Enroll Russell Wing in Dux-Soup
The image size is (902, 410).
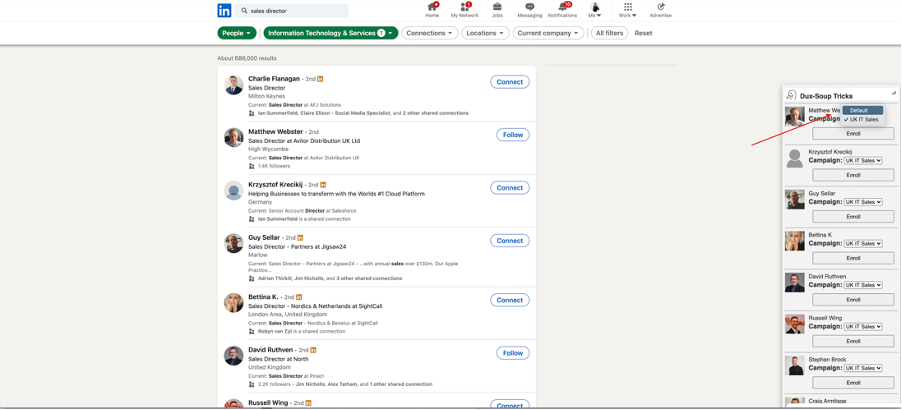[x=853, y=341]
